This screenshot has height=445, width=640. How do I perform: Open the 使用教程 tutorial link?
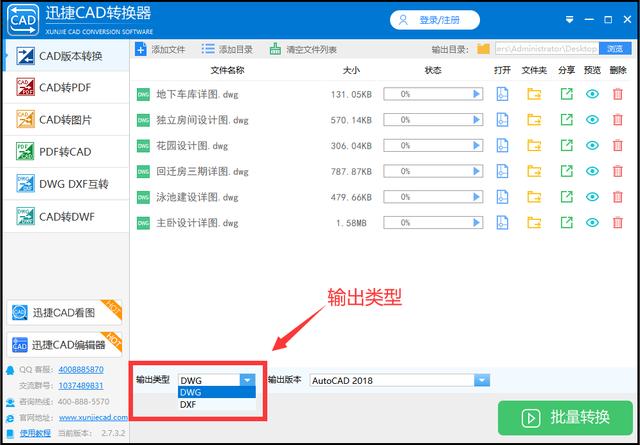click(x=36, y=433)
